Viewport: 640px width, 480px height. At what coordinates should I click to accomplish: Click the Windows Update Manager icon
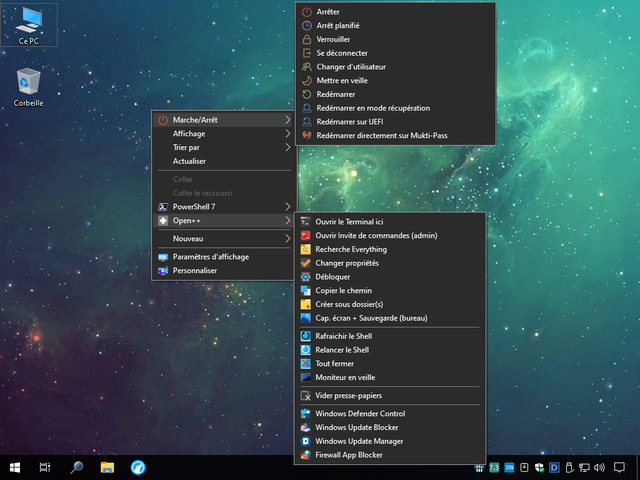(x=305, y=441)
